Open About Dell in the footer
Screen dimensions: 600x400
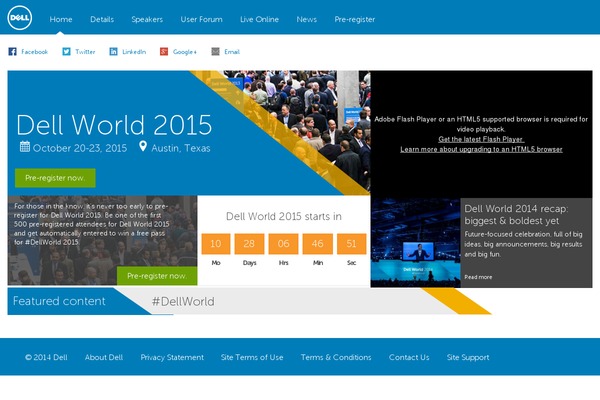[x=104, y=357]
